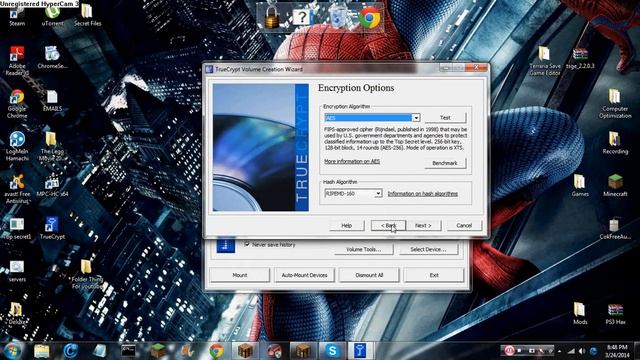This screenshot has width=640, height=360.
Task: Select the Terraria Save Game Editor folder
Action: coord(544,60)
